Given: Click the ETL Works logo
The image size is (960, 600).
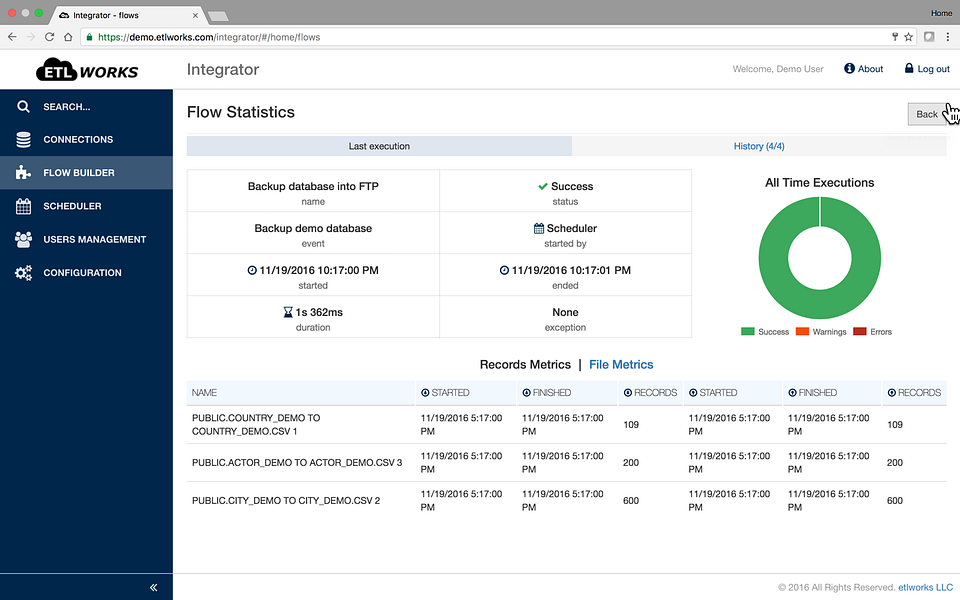Looking at the screenshot, I should click(87, 70).
